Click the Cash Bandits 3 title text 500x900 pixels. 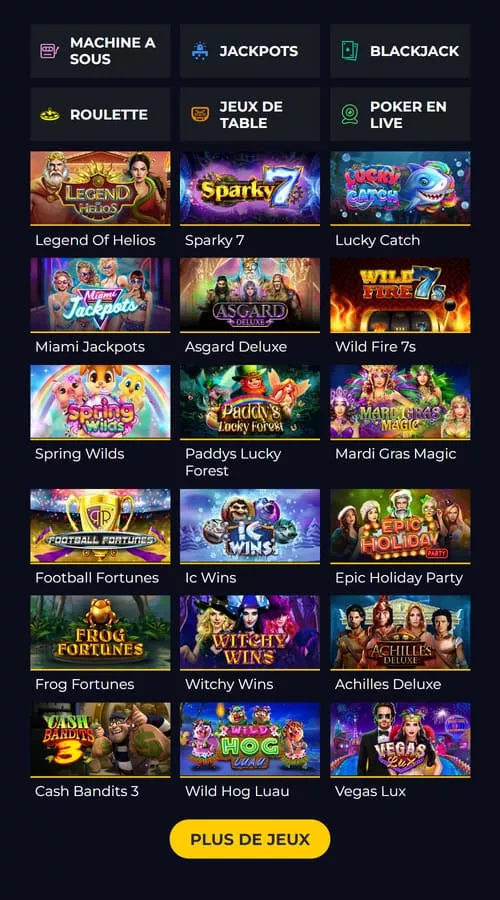(x=87, y=791)
